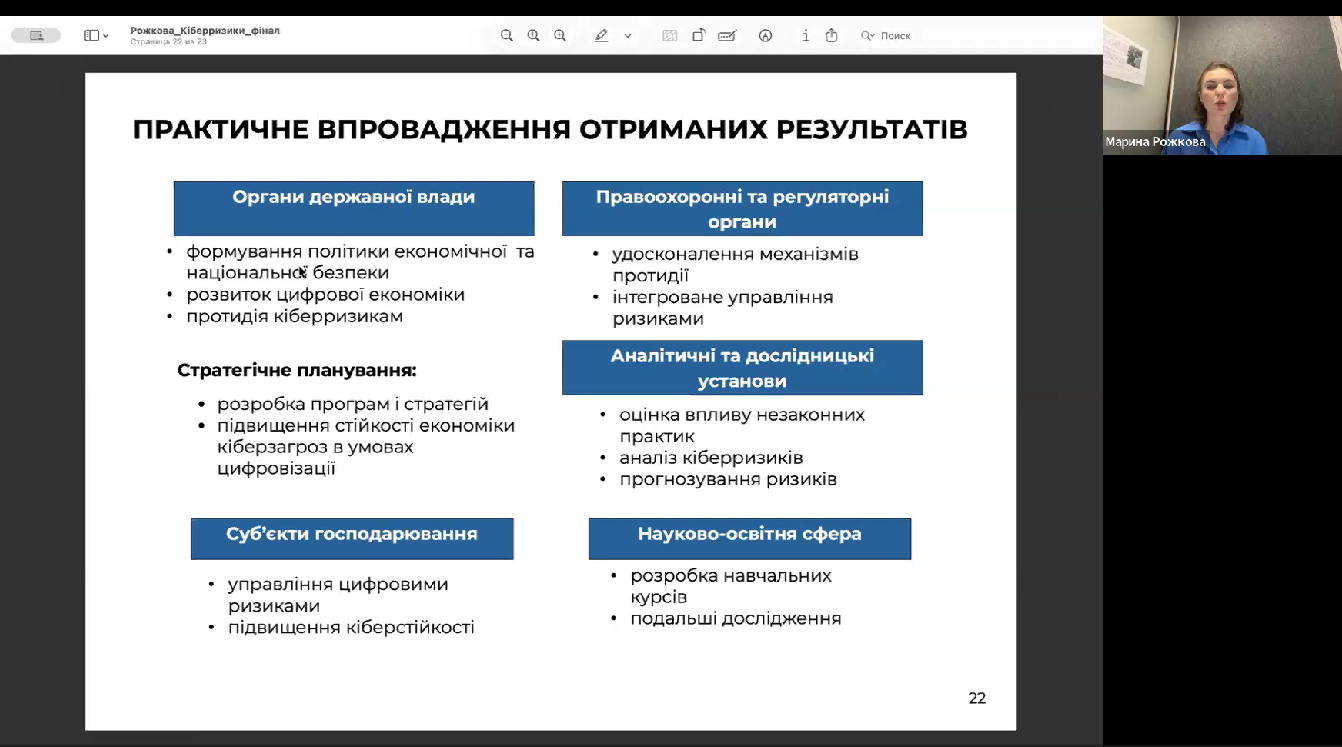Click the Органи державної влади heading box

click(354, 208)
